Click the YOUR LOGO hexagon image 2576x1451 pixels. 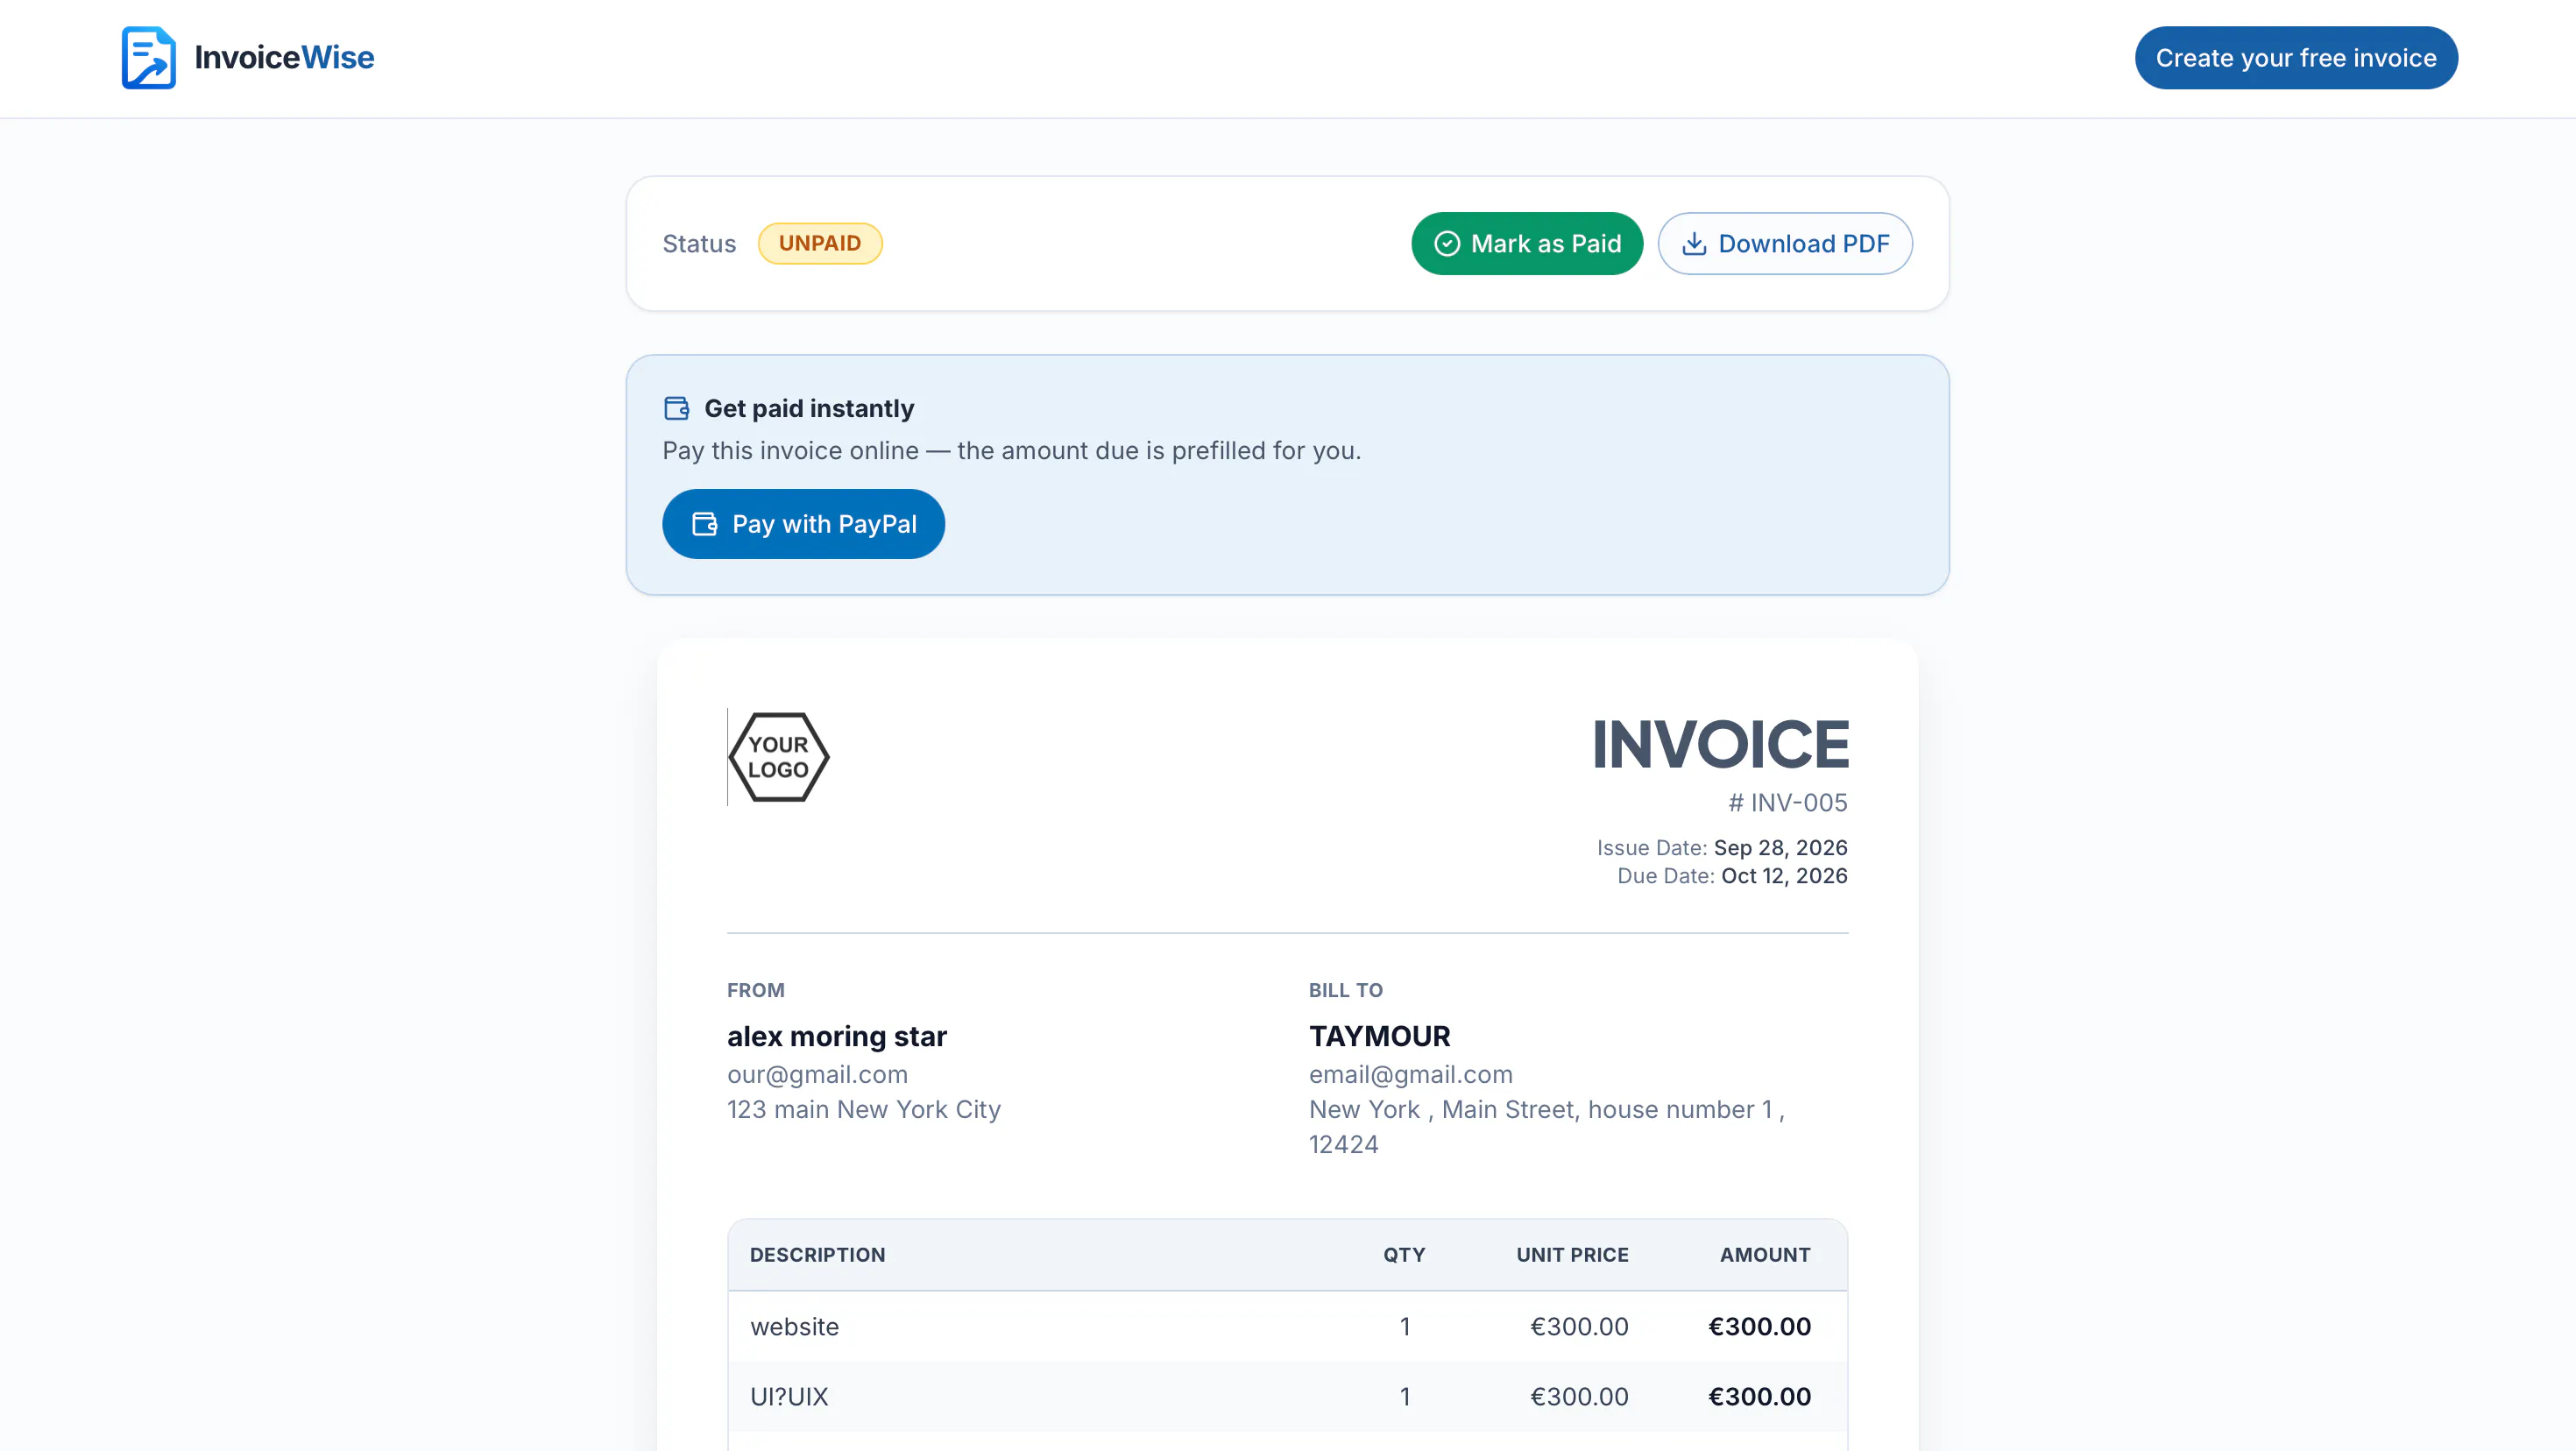[779, 757]
